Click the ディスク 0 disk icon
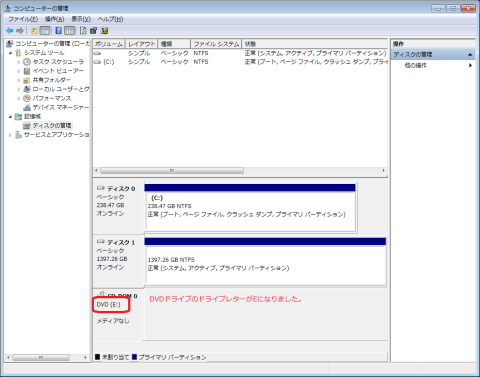The image size is (480, 377). tap(101, 188)
